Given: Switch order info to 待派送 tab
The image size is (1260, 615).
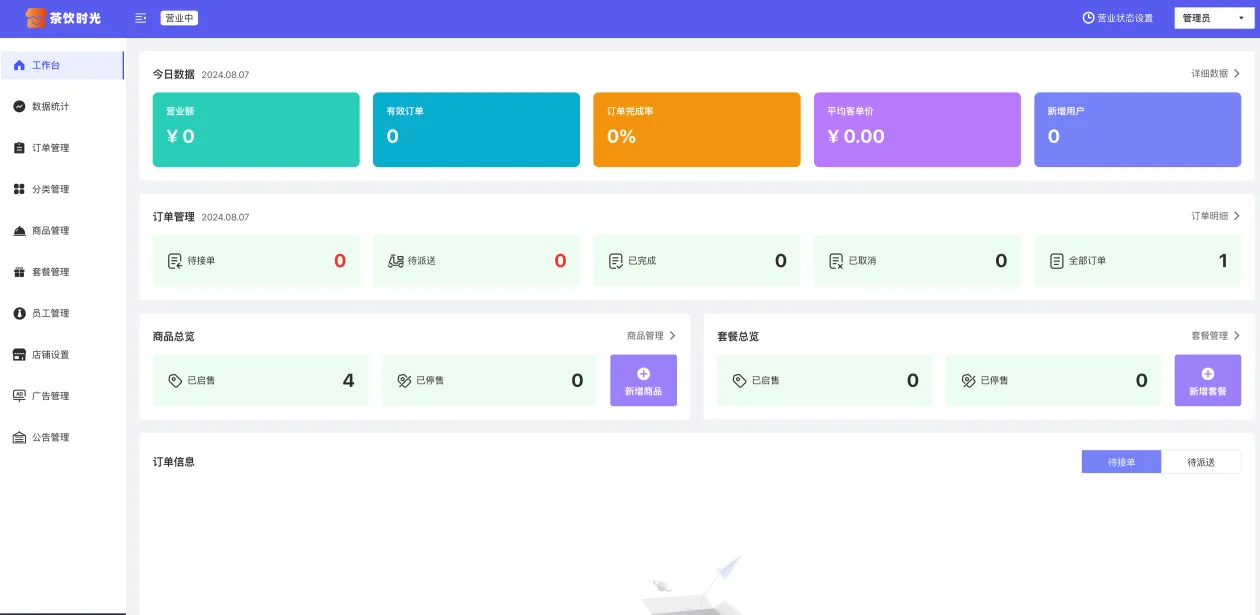Looking at the screenshot, I should pyautogui.click(x=1201, y=462).
